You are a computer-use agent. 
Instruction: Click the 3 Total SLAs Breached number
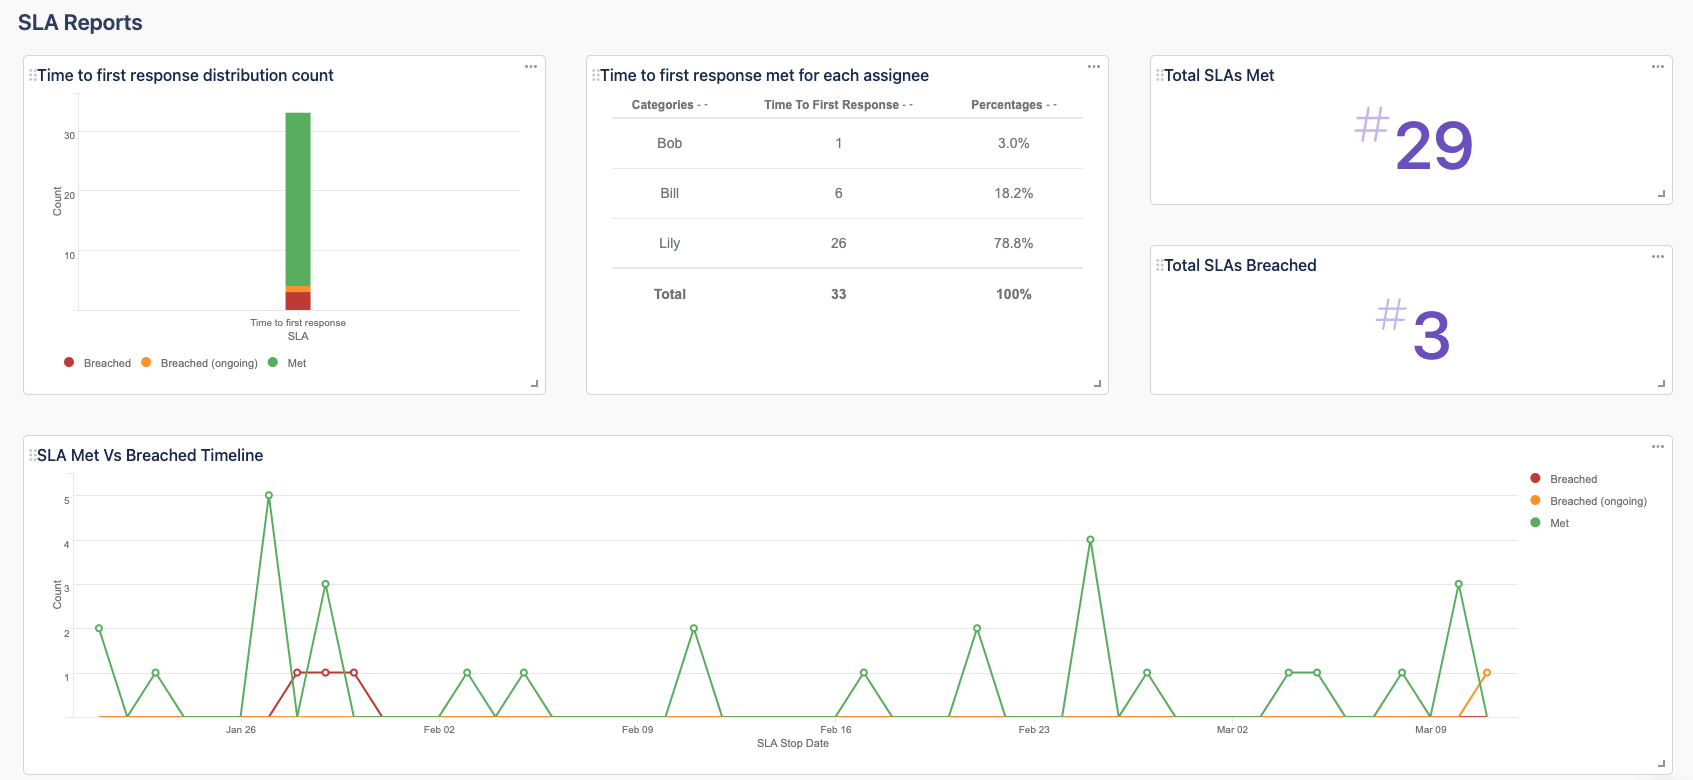pyautogui.click(x=1431, y=336)
